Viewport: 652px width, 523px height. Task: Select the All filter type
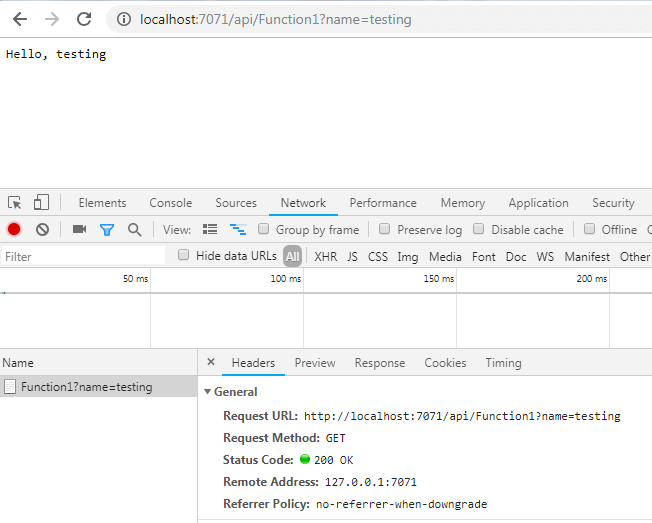293,257
